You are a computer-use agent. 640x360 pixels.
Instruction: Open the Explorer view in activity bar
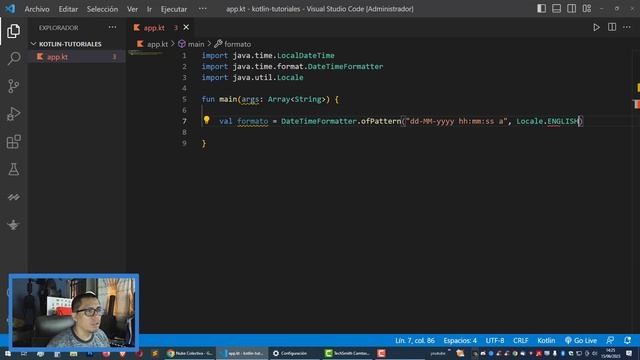13,31
